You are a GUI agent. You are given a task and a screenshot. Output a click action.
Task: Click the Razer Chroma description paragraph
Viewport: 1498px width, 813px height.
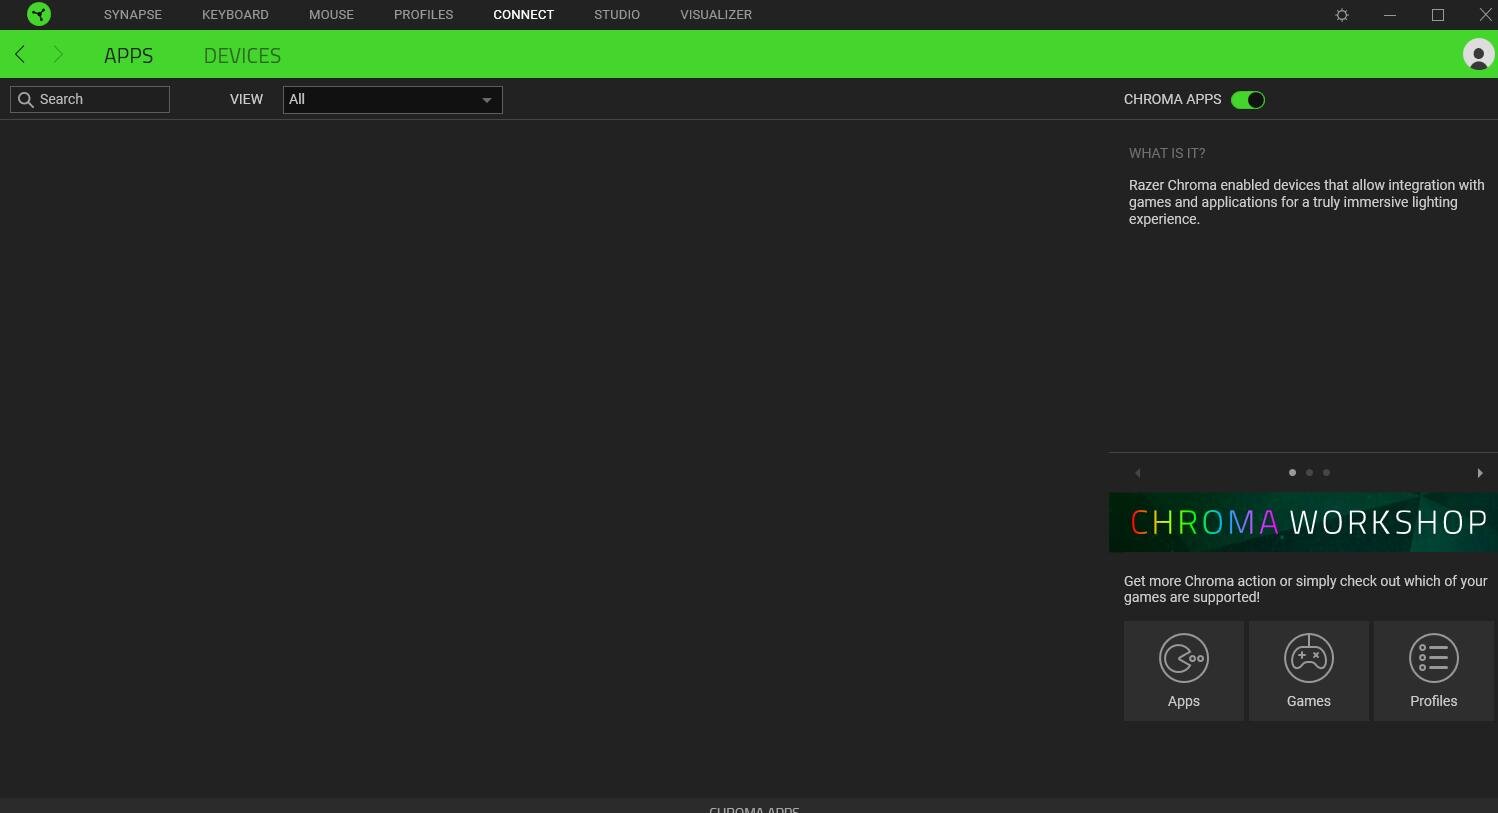(x=1306, y=202)
